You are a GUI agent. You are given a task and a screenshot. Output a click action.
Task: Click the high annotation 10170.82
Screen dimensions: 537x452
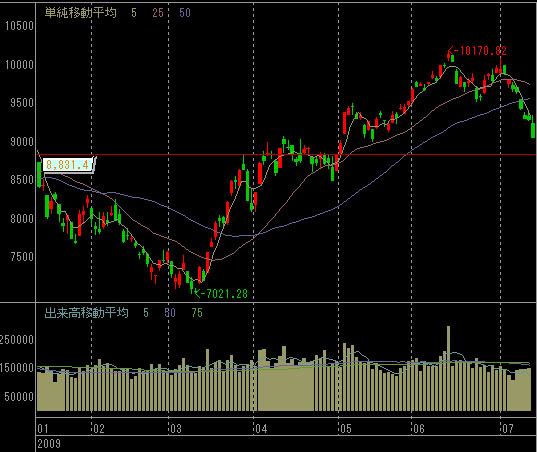pos(483,51)
